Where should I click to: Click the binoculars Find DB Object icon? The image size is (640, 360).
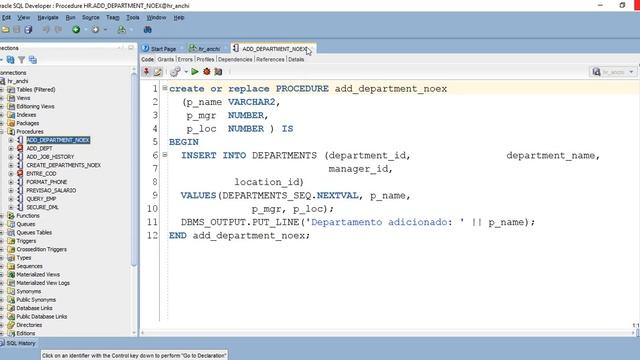point(148,29)
